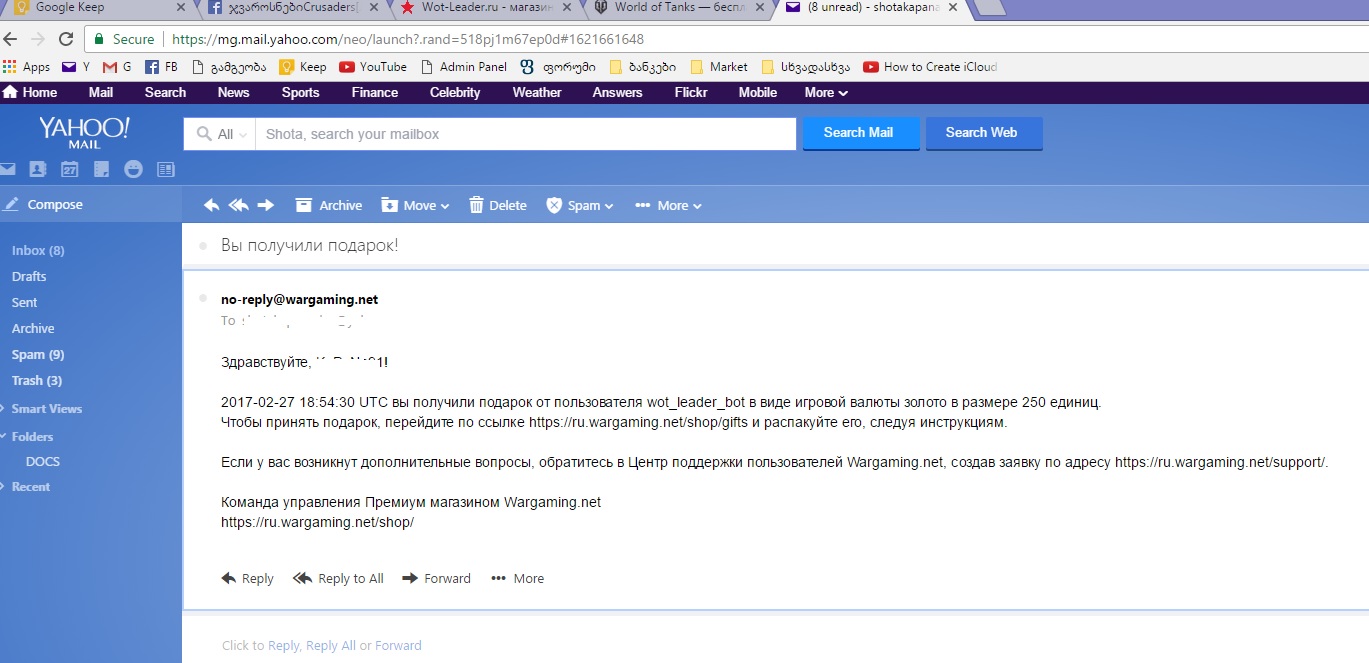The width and height of the screenshot is (1369, 663).
Task: Open the Apps bookmarks shortcut
Action: pos(27,67)
